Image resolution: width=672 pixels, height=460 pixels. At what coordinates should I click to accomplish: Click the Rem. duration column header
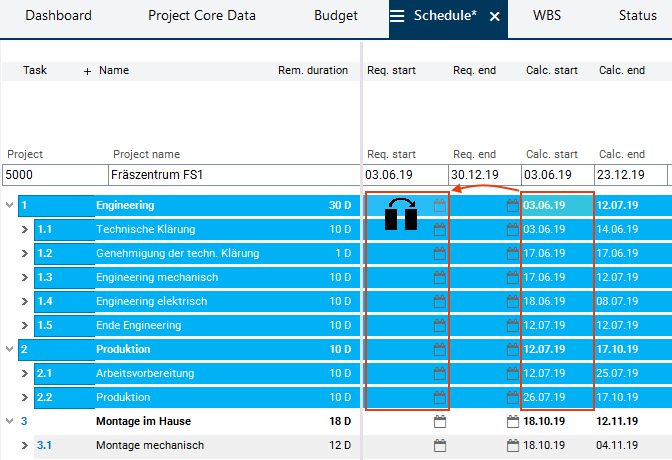point(312,71)
